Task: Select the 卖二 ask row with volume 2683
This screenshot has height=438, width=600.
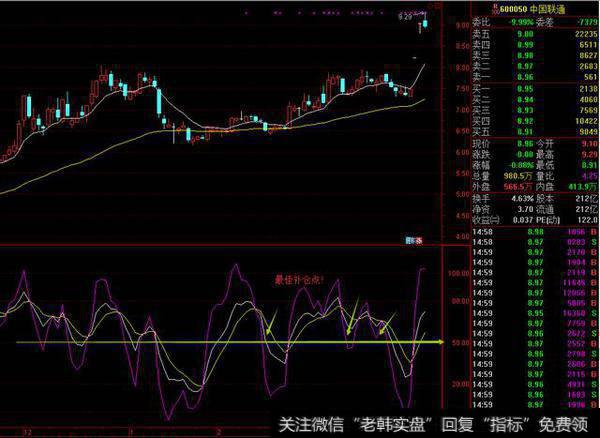Action: pyautogui.click(x=535, y=66)
